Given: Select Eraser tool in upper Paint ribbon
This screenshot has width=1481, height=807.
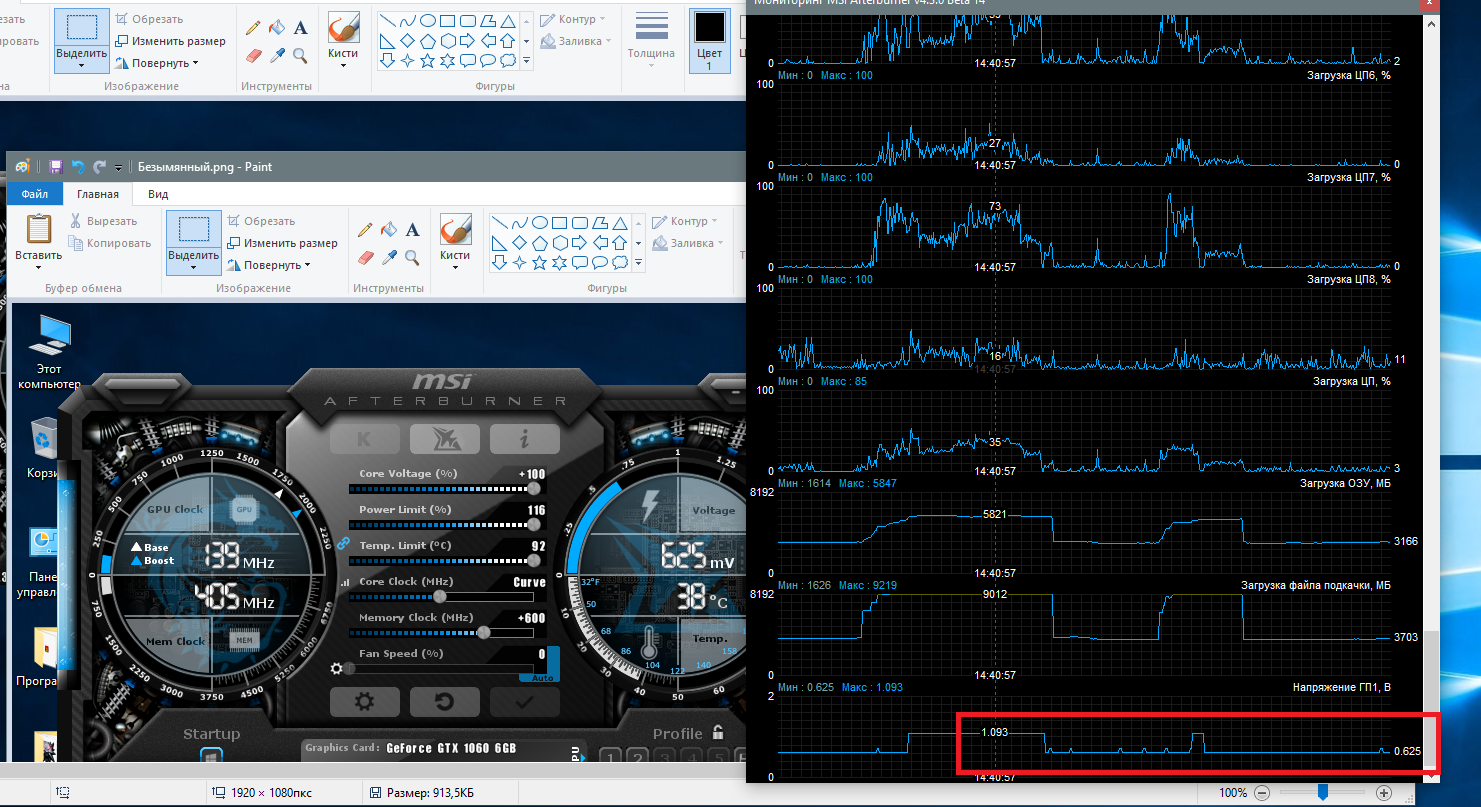Looking at the screenshot, I should click(253, 54).
